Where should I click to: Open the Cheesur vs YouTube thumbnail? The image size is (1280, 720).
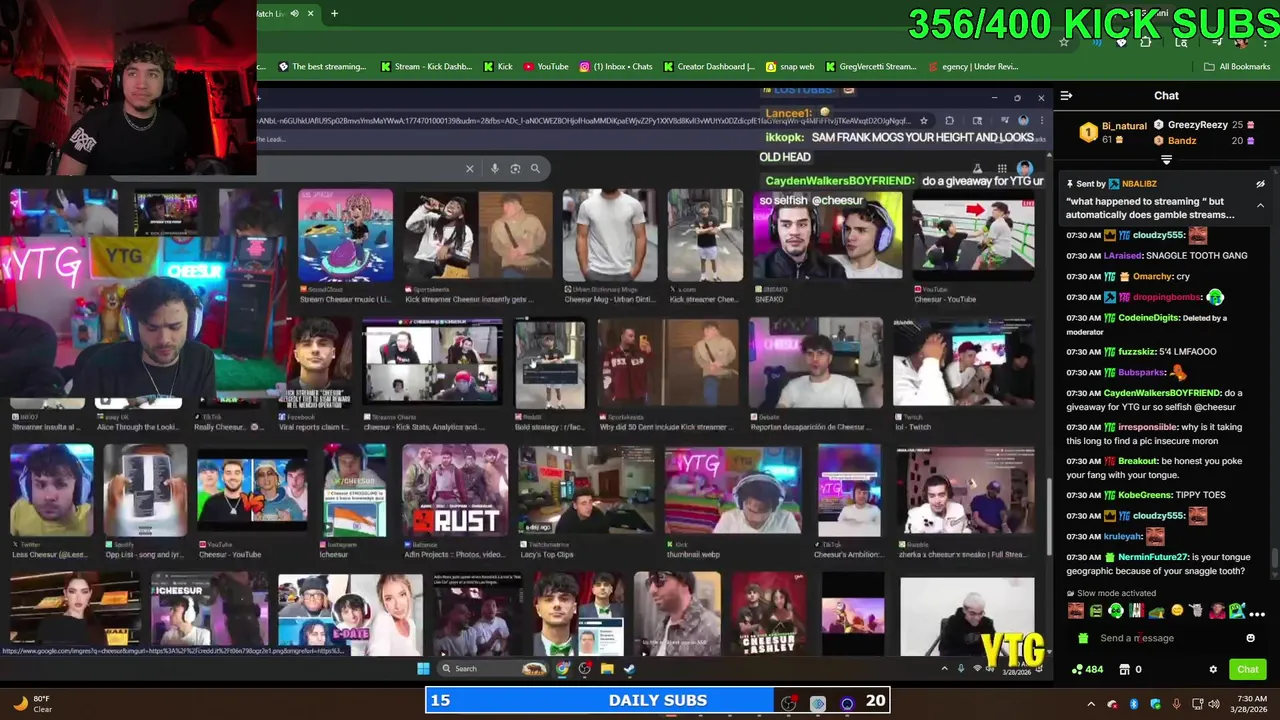[x=252, y=490]
